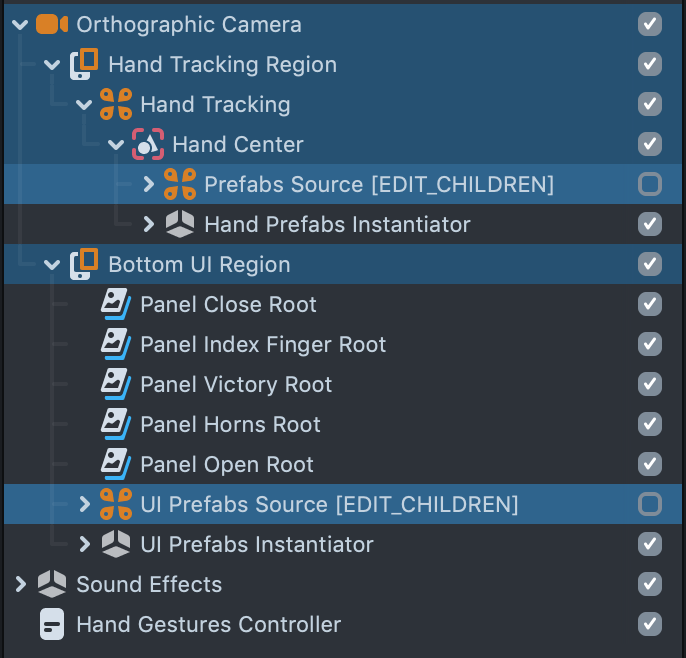Click the Panel Close Root image icon
This screenshot has height=658, width=686.
click(116, 304)
